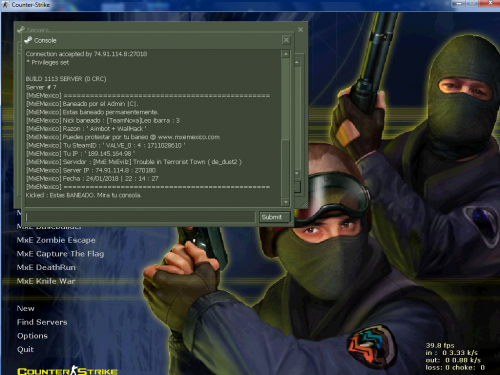Submit the console command

(274, 217)
